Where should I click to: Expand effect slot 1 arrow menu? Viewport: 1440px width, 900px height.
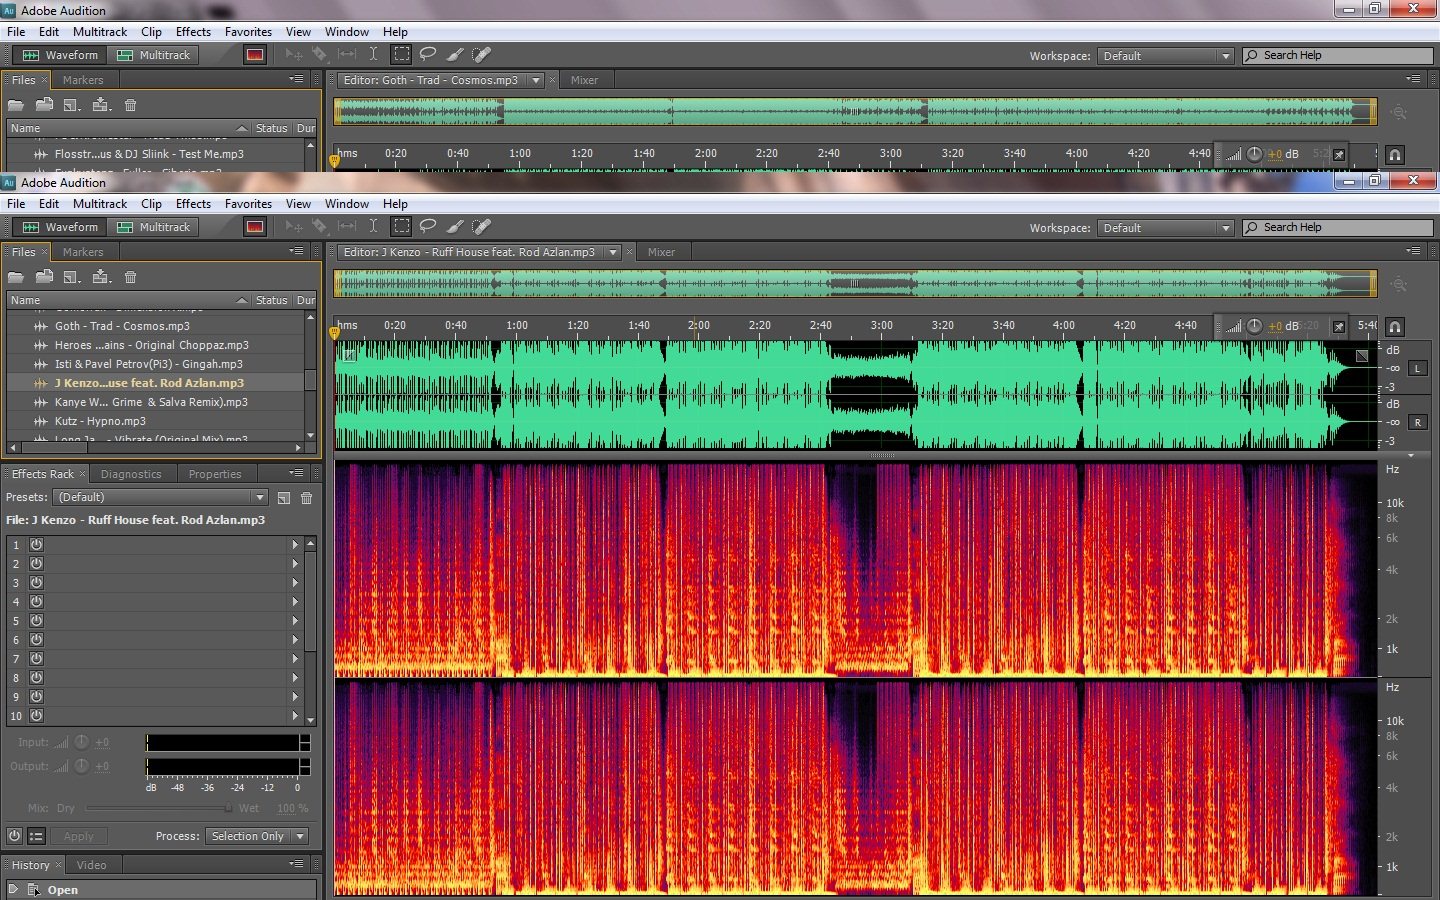point(295,545)
